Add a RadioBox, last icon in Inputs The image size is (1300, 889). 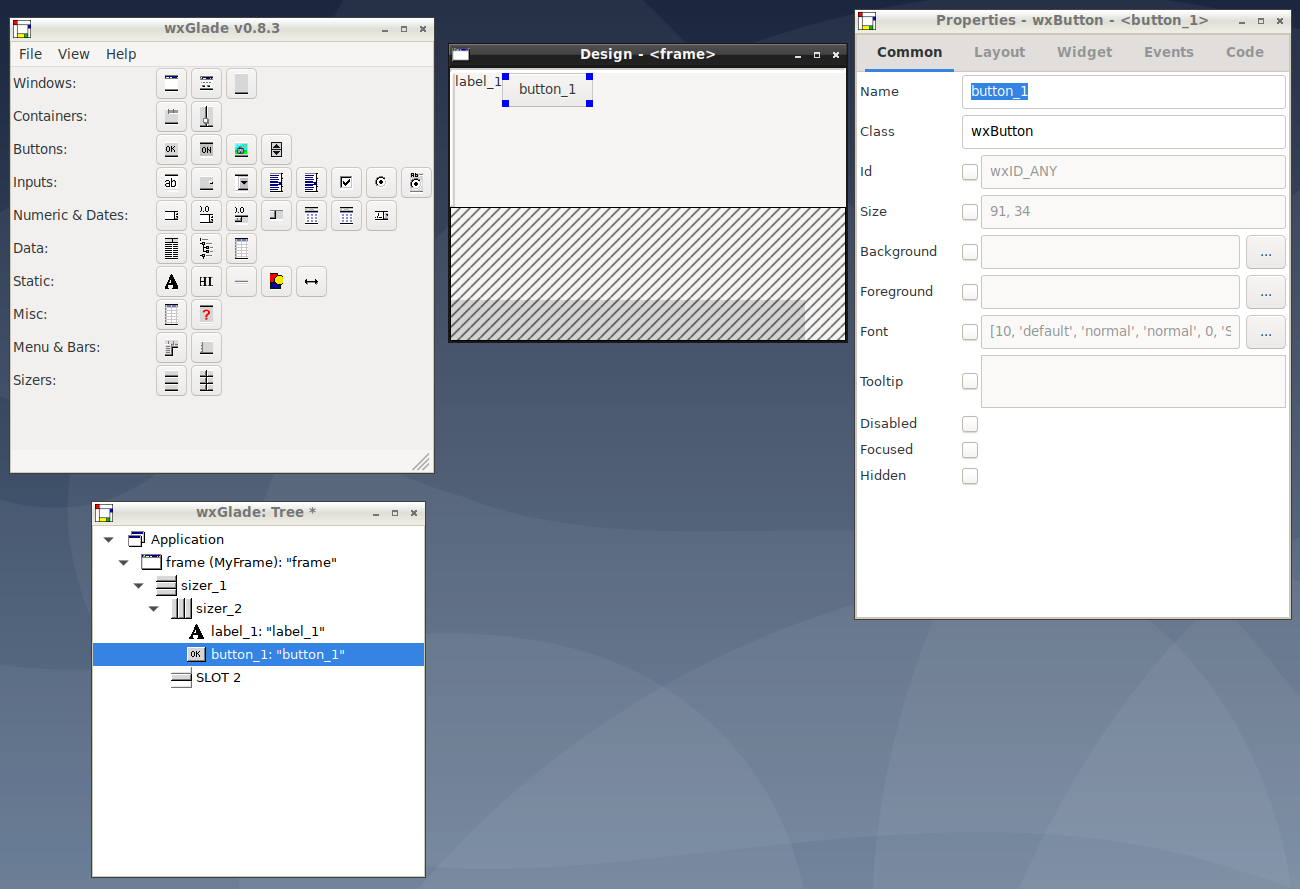(417, 183)
